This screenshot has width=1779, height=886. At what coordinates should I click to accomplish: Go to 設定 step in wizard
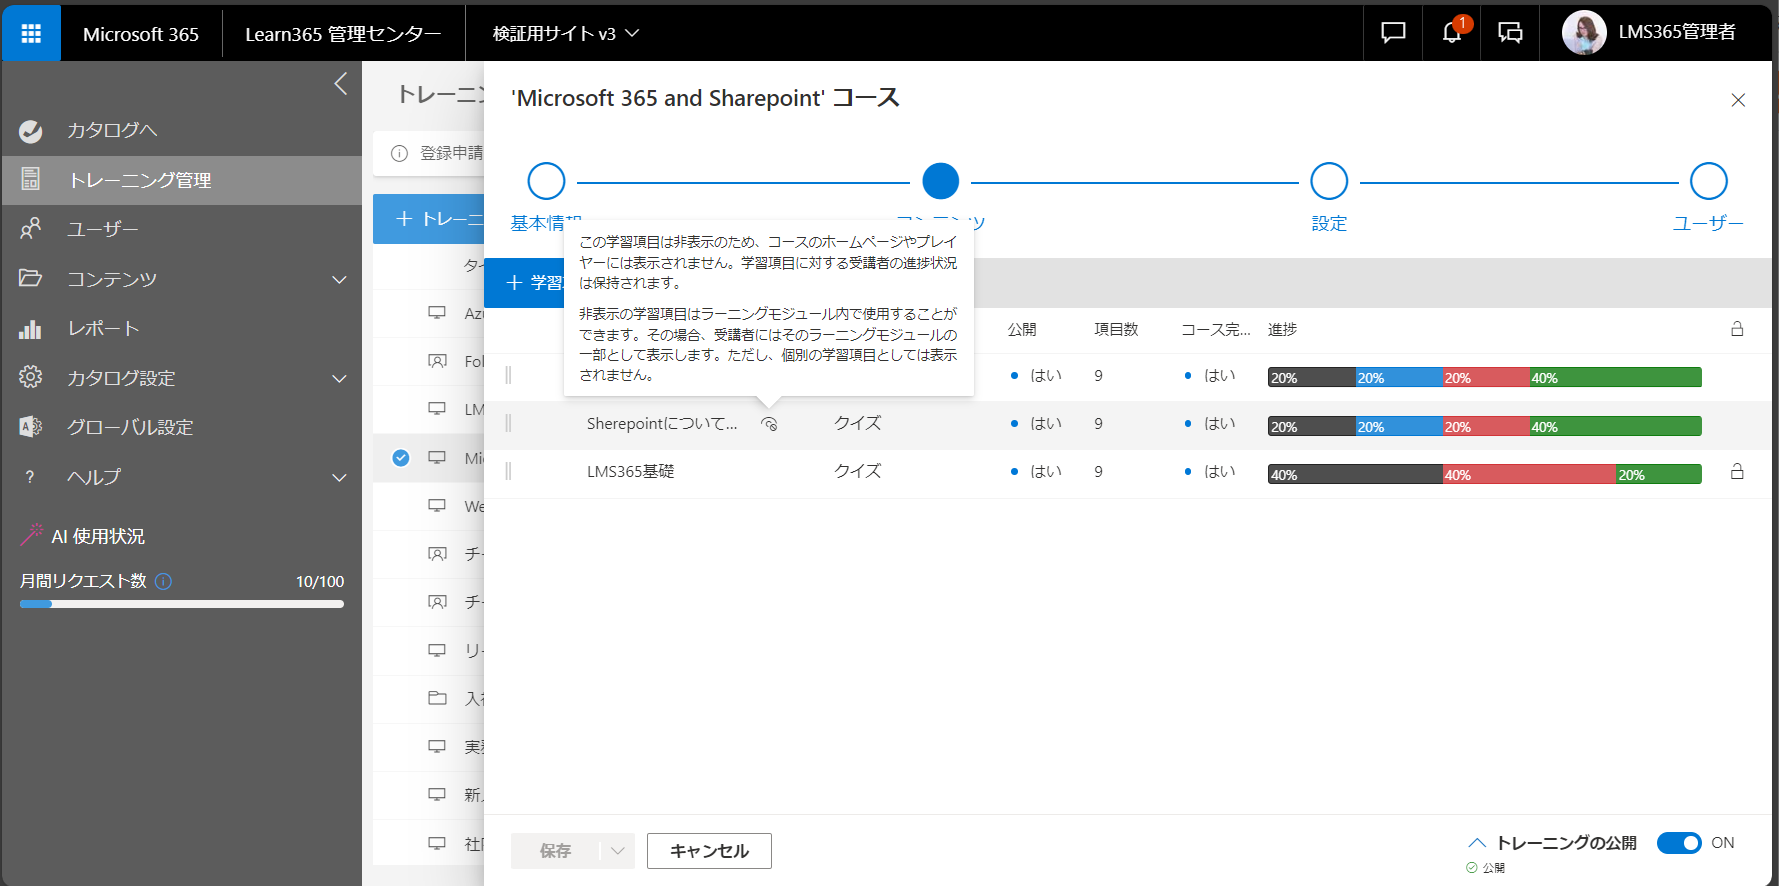[x=1329, y=181]
